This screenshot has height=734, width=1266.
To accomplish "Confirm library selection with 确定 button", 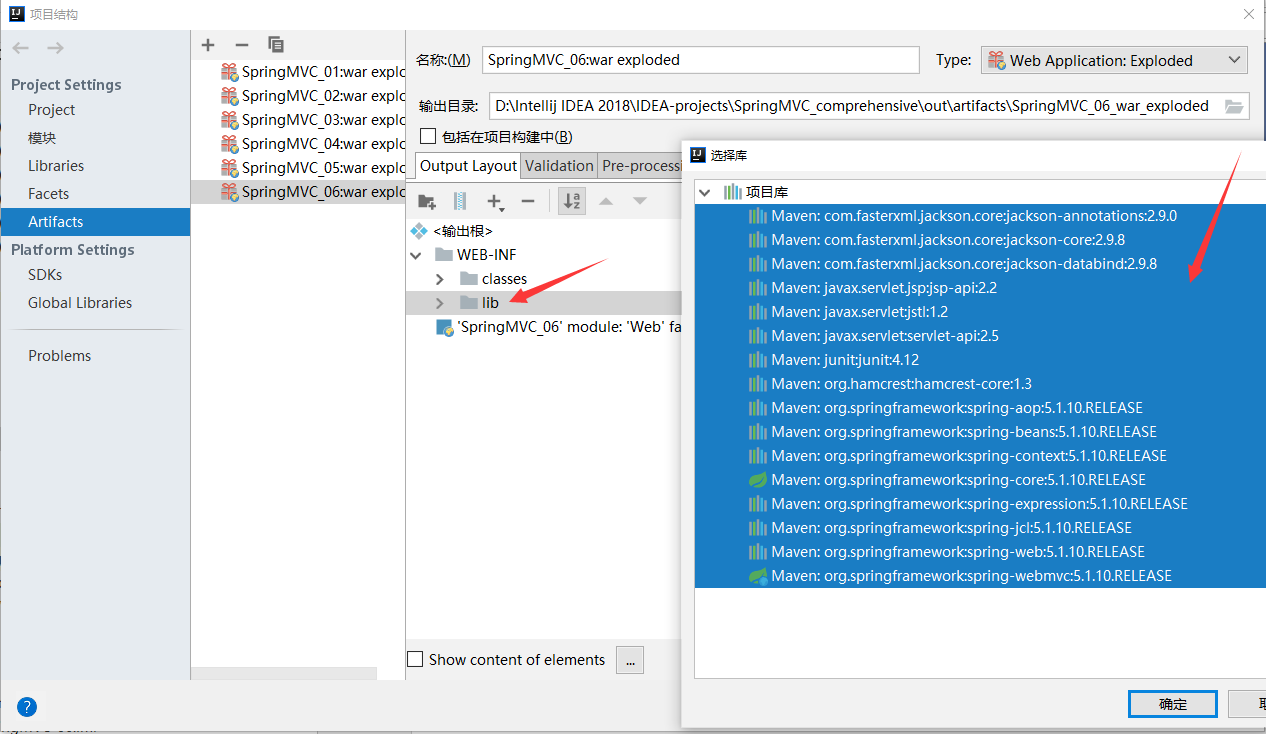I will (x=1173, y=704).
